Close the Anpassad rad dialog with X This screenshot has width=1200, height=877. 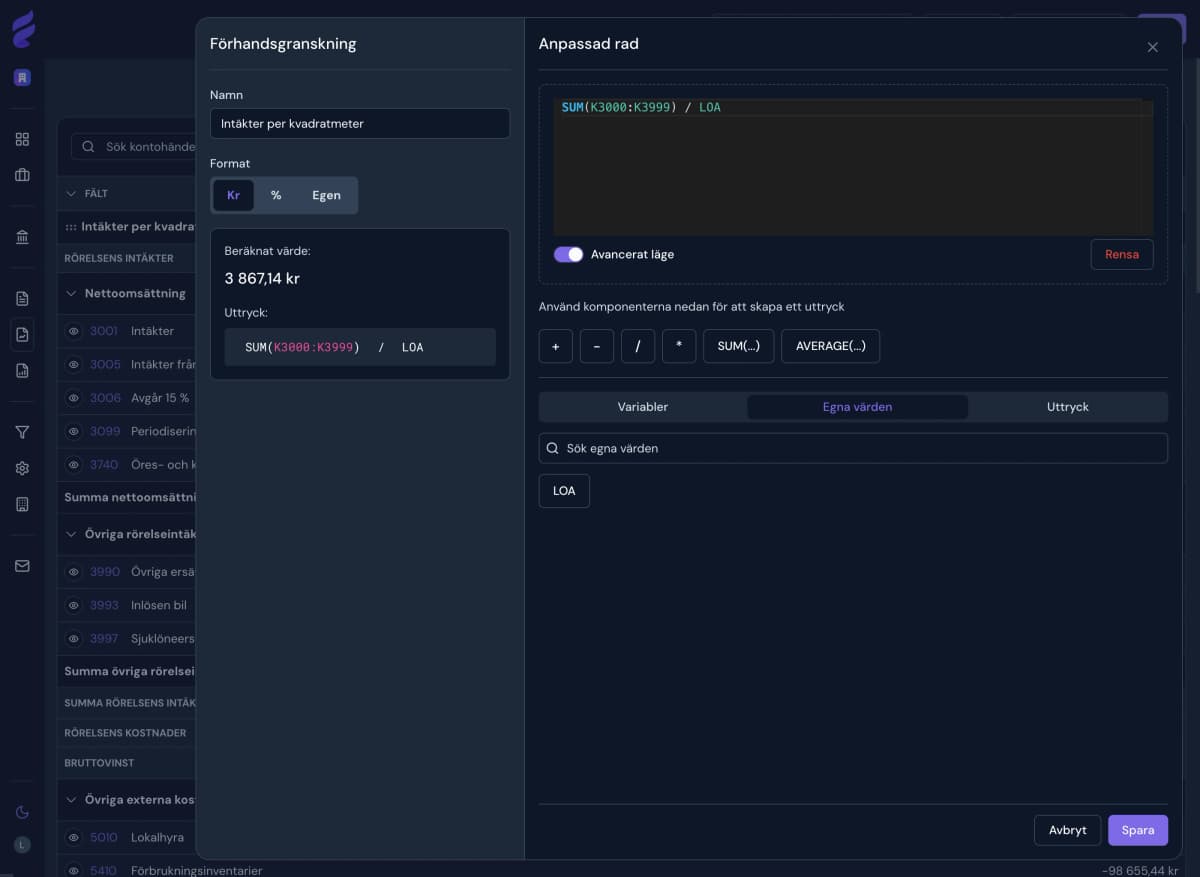click(1152, 47)
